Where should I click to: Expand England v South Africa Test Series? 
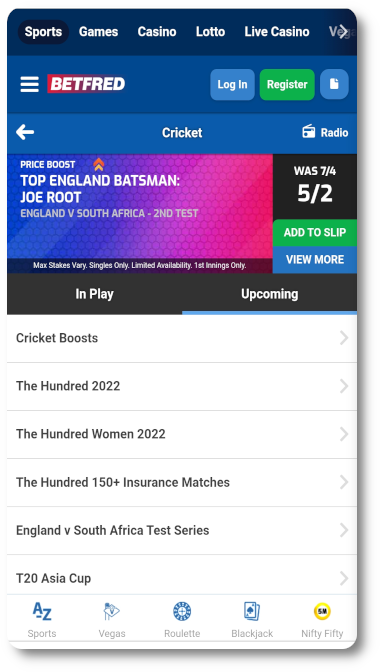(x=182, y=531)
